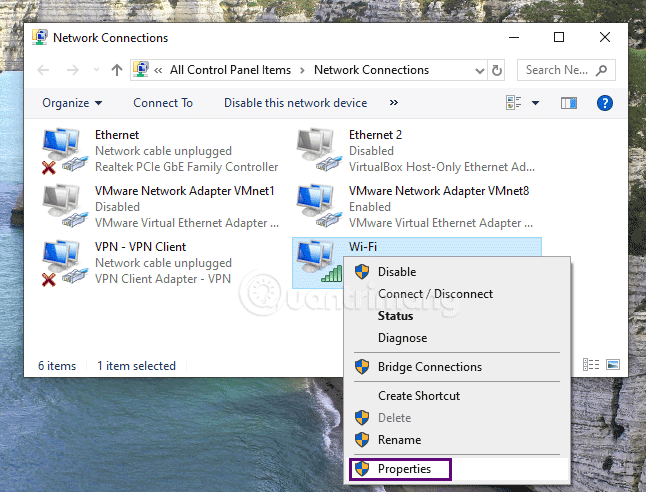Expand the breadcrumb overflow chevron
The height and width of the screenshot is (492, 646).
158,70
